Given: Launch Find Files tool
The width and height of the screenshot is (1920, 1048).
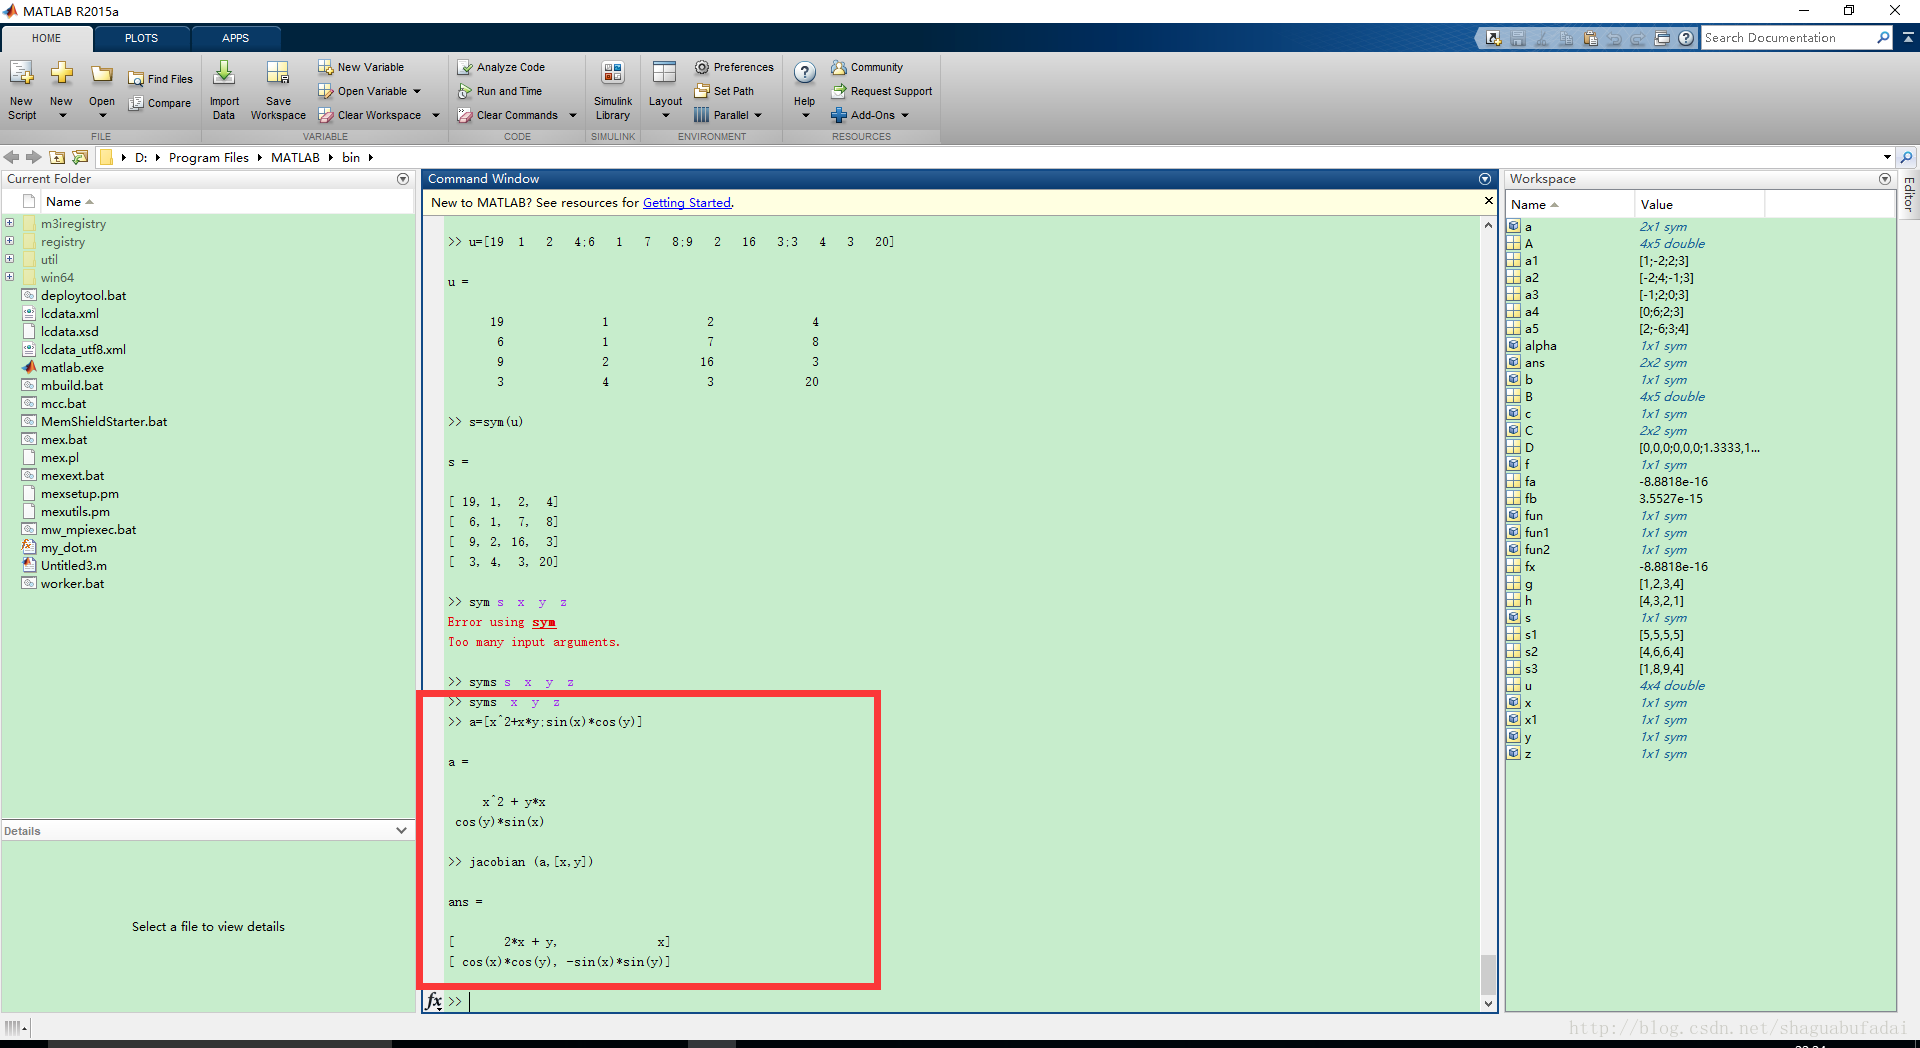Looking at the screenshot, I should click(x=160, y=79).
